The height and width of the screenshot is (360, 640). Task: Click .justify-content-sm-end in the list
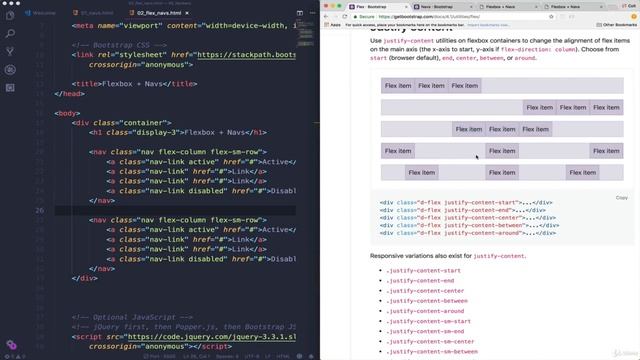click(x=424, y=331)
